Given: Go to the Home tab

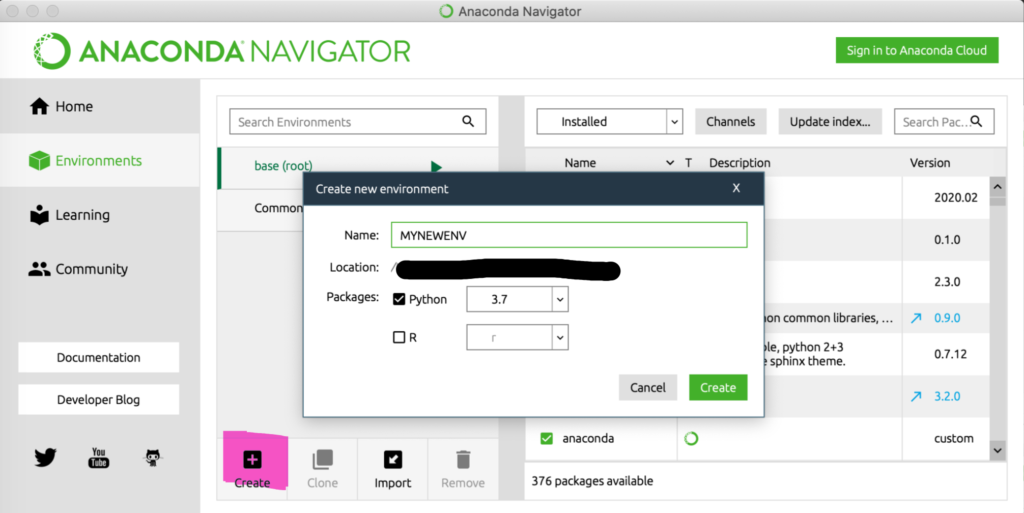Looking at the screenshot, I should pyautogui.click(x=100, y=106).
